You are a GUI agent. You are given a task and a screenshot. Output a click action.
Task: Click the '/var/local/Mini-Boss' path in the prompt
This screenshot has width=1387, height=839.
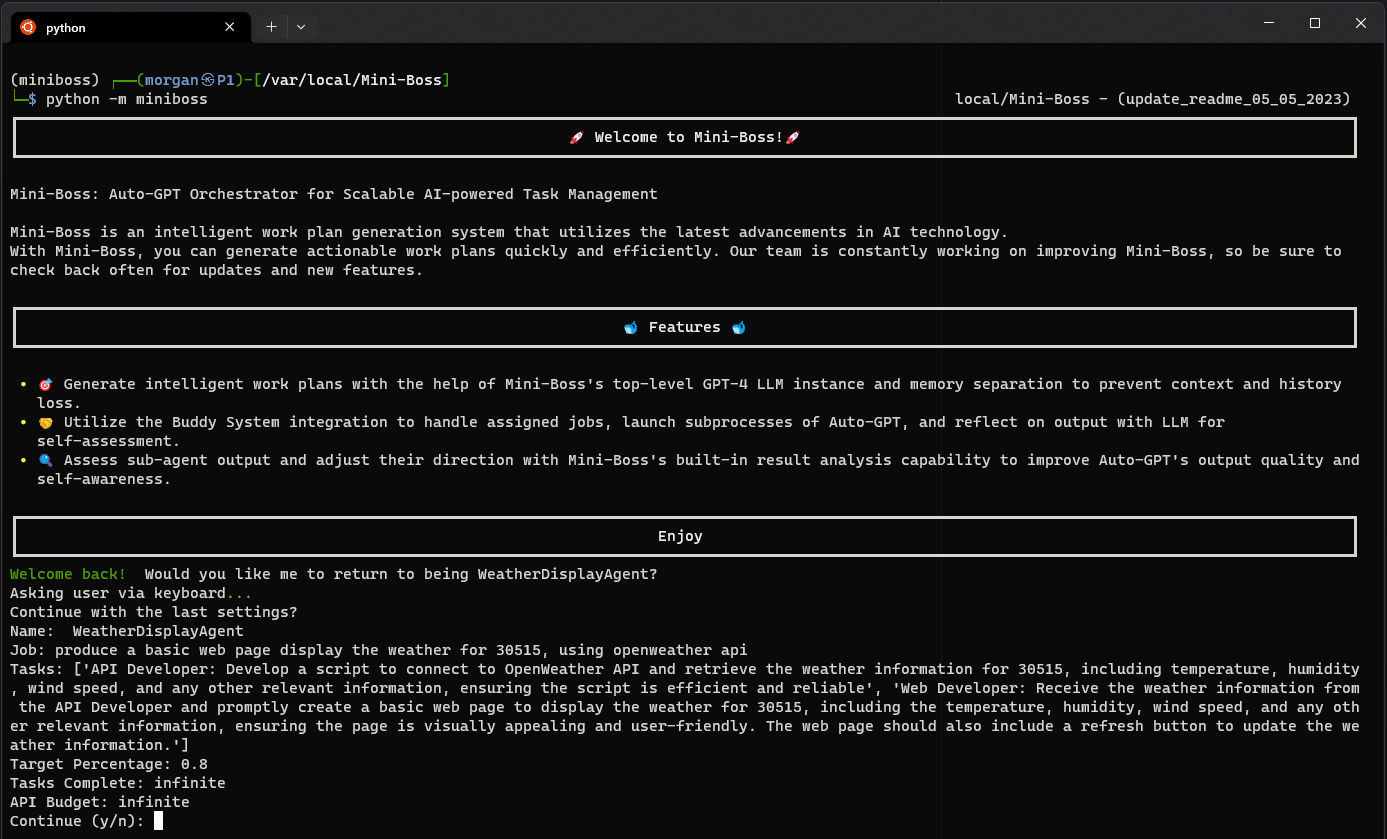[x=352, y=80]
